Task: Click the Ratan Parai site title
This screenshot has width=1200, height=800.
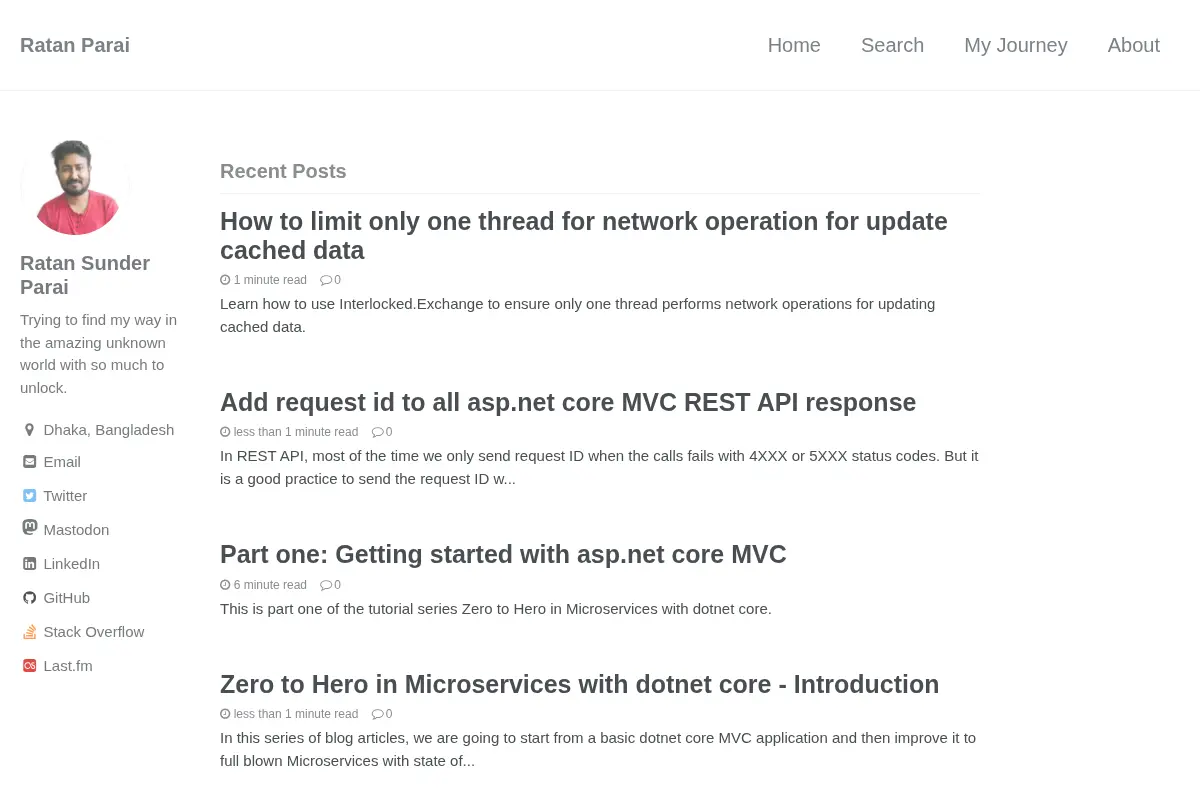Action: (75, 45)
